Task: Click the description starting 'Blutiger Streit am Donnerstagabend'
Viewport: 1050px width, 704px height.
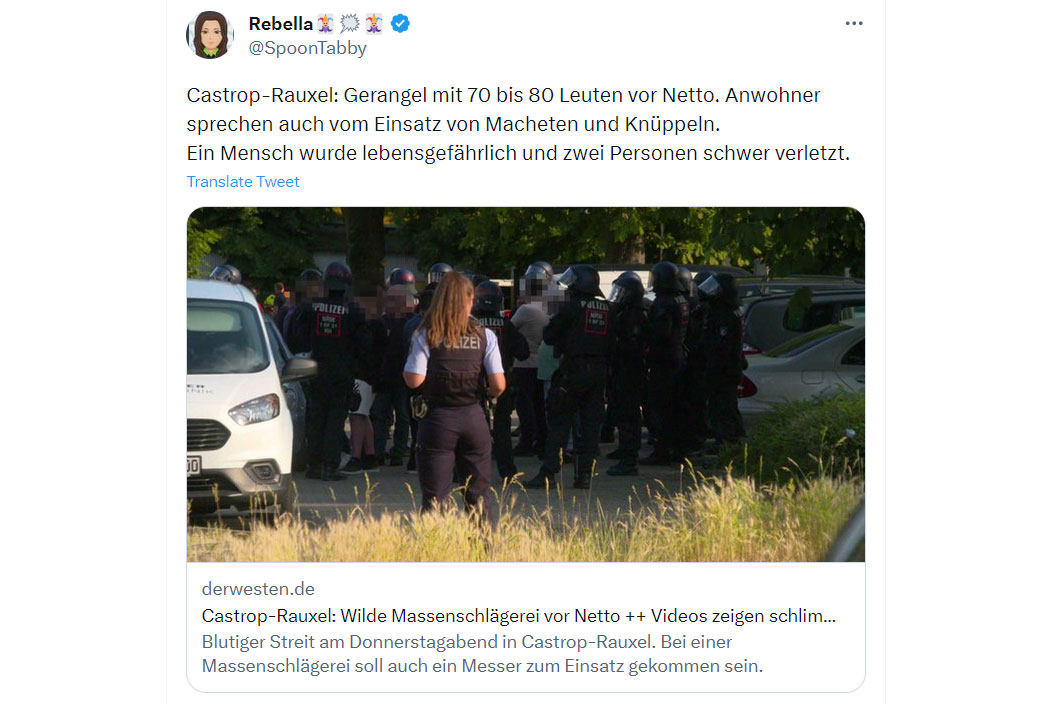Action: pos(467,642)
